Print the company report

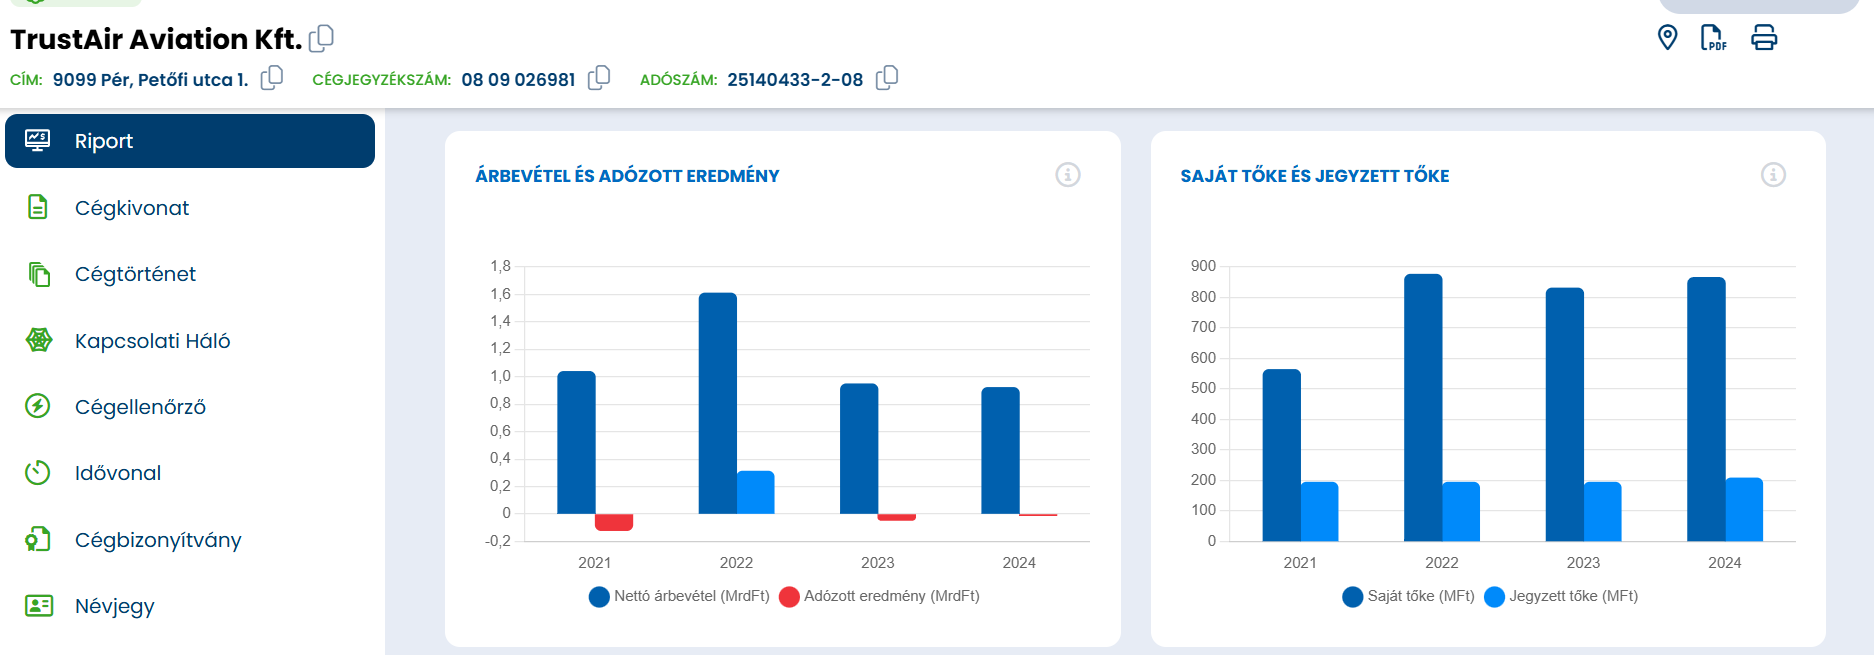point(1764,38)
